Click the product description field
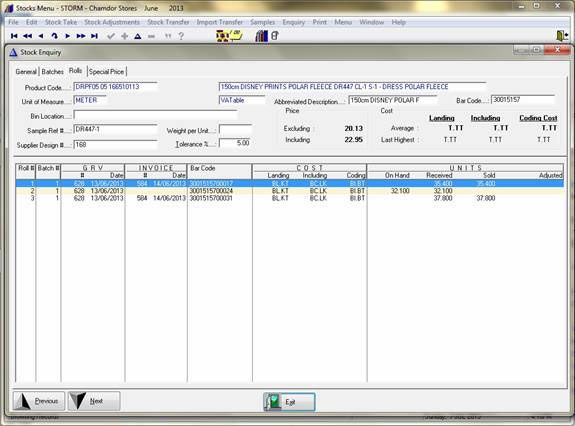575x426 pixels. point(352,87)
